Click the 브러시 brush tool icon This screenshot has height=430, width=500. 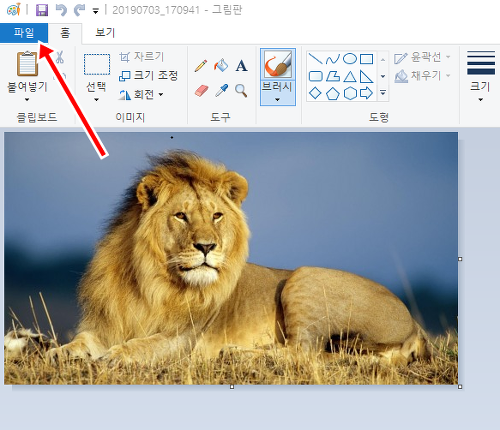(278, 64)
